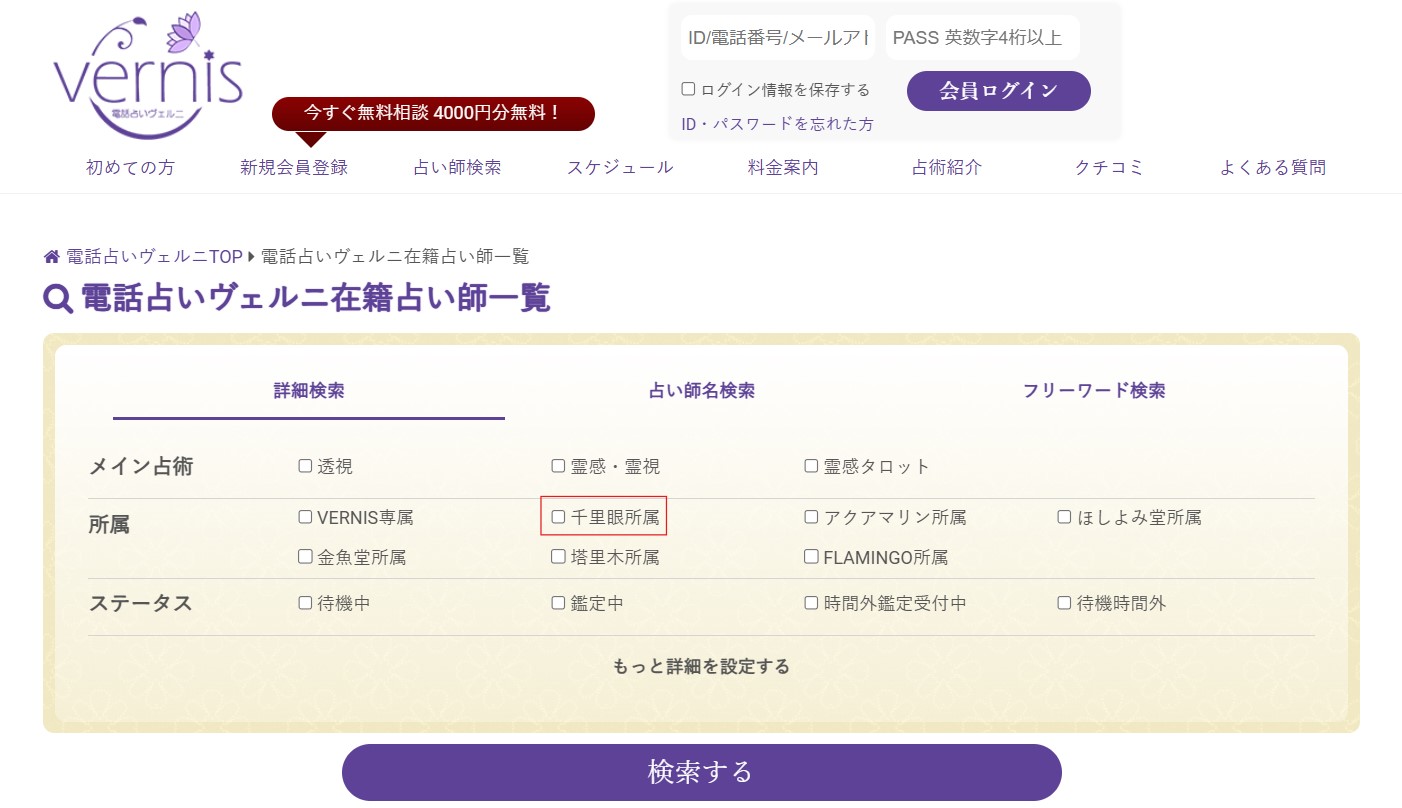Click the magnifying glass icon beside the page title

[56, 298]
